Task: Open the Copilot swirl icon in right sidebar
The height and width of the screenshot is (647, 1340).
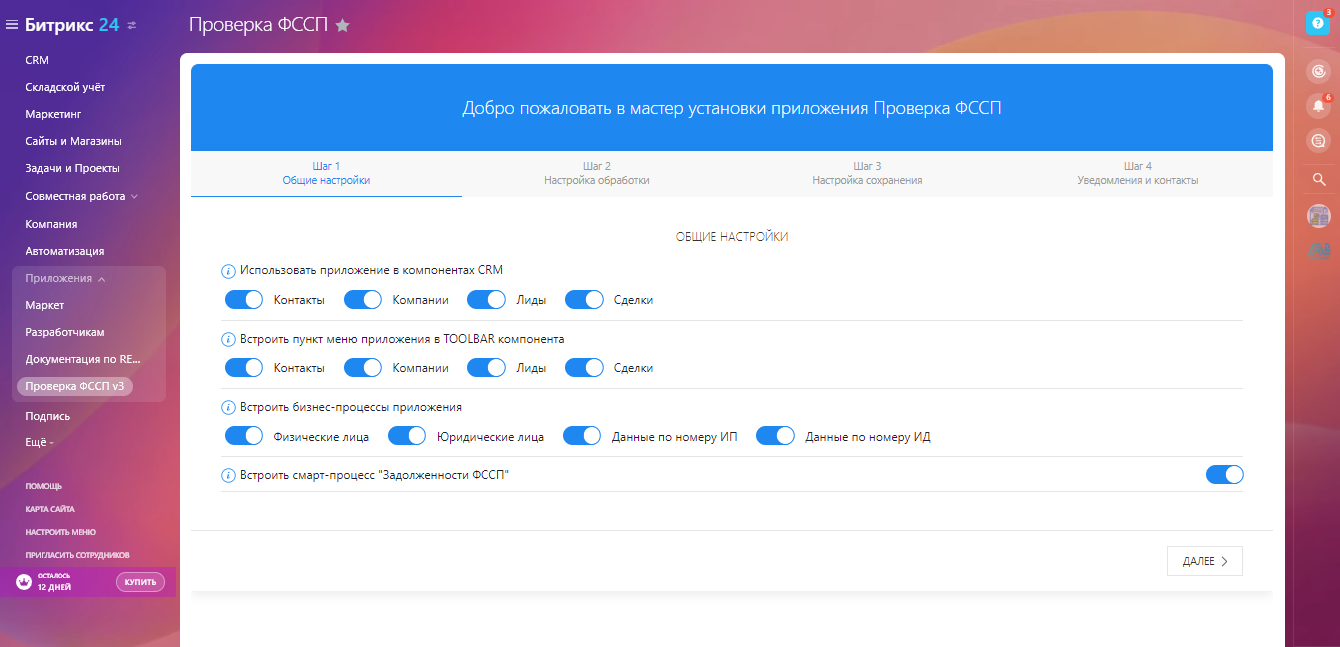Action: 1319,71
